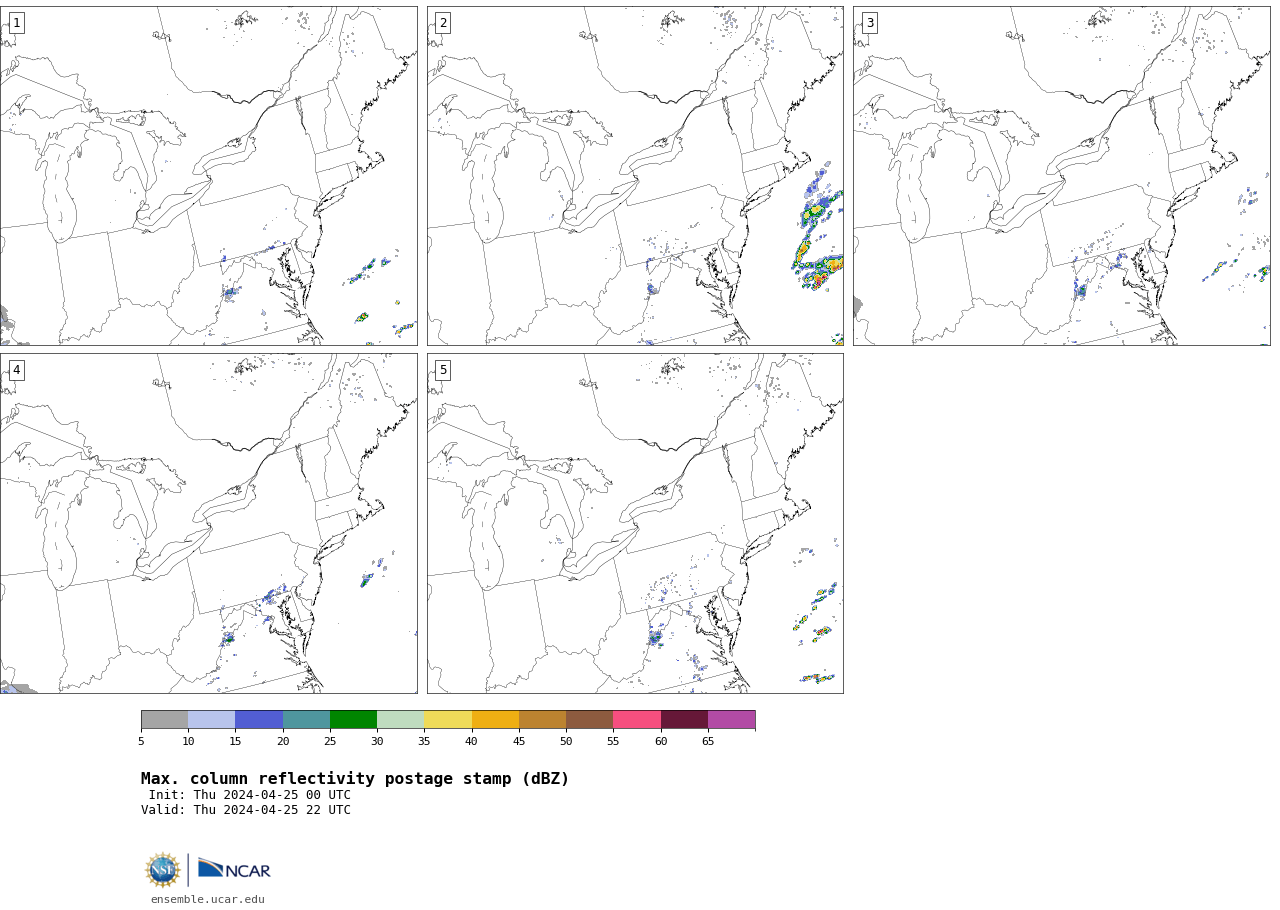Screen dimensions: 1280x910
Task: Click the colorbar tick label 65
Action: [708, 741]
